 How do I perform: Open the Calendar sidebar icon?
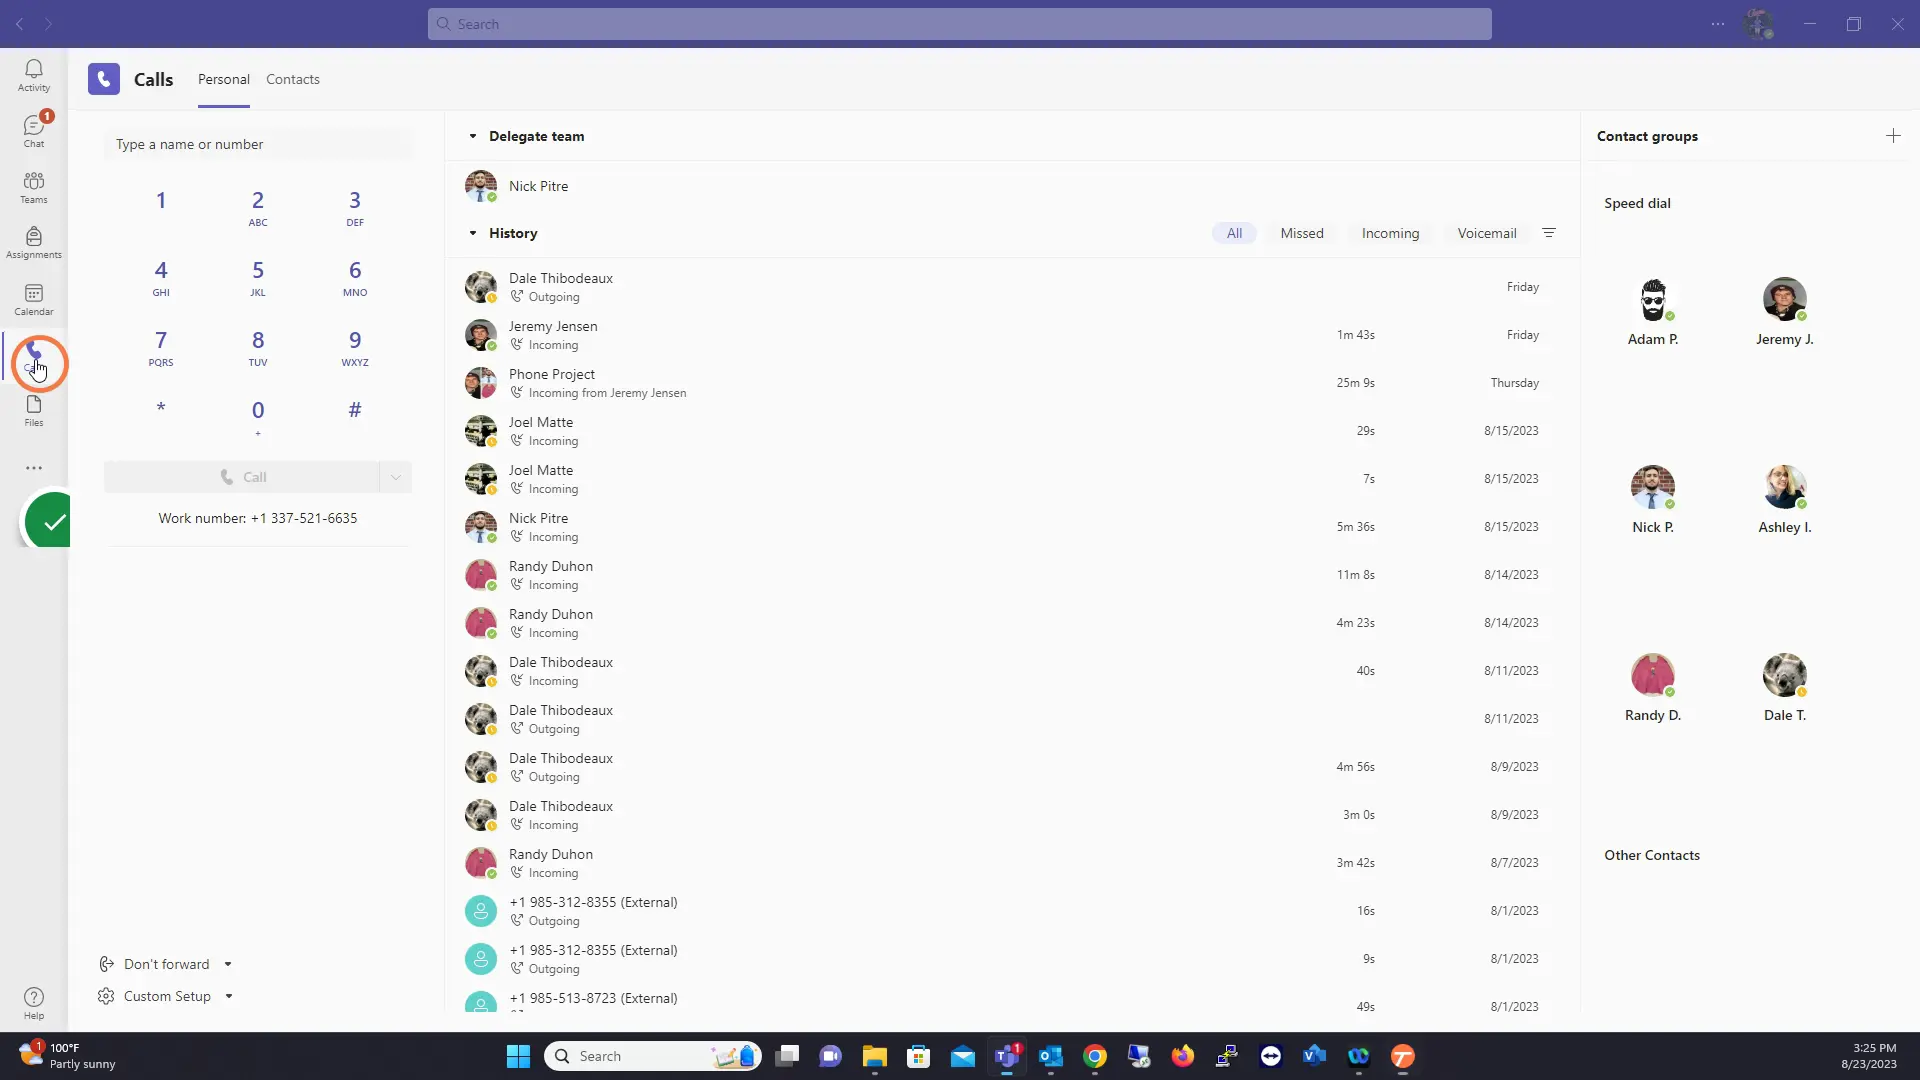(34, 299)
